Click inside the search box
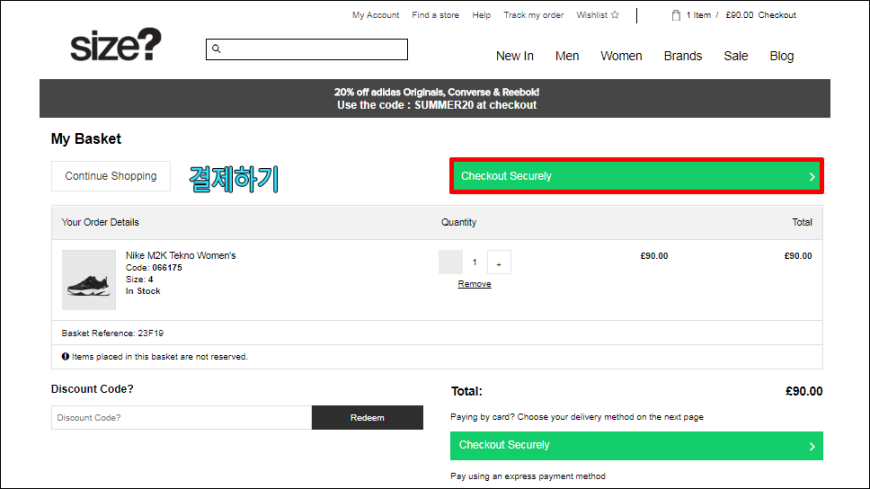The width and height of the screenshot is (870, 489). click(307, 49)
